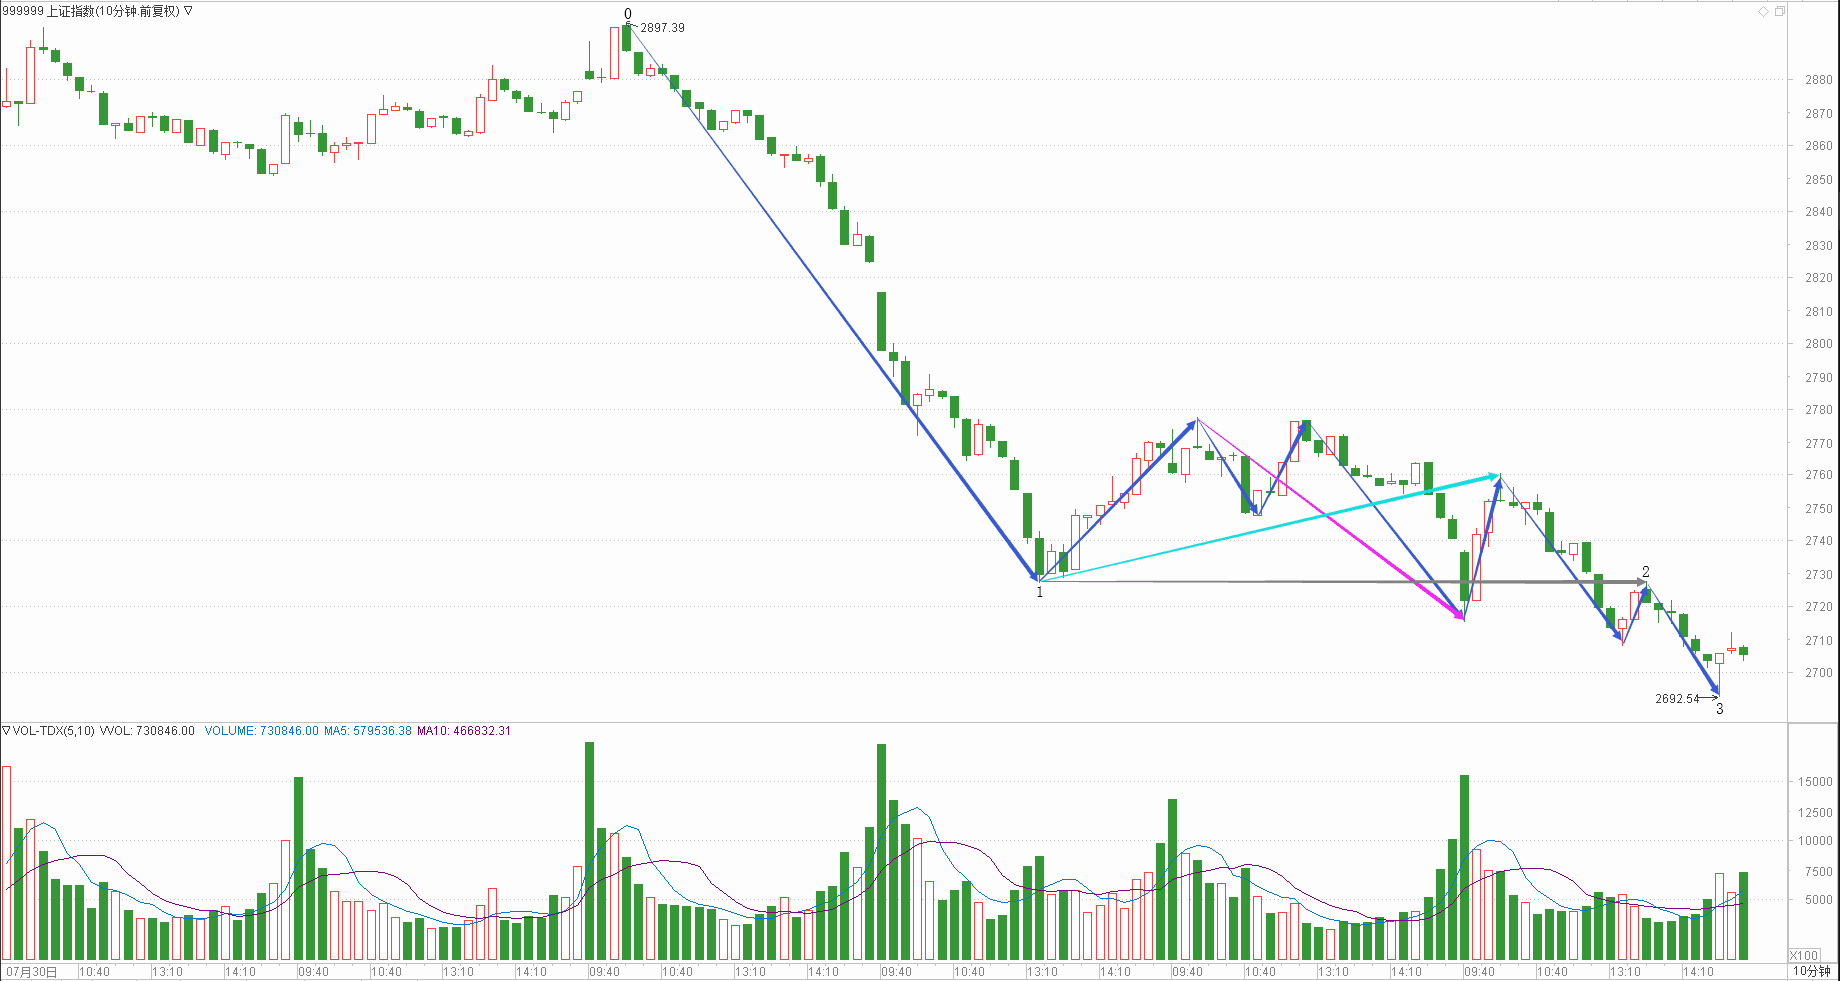This screenshot has width=1840, height=981.
Task: Open the 10分钟 period selector
Action: pos(1810,971)
